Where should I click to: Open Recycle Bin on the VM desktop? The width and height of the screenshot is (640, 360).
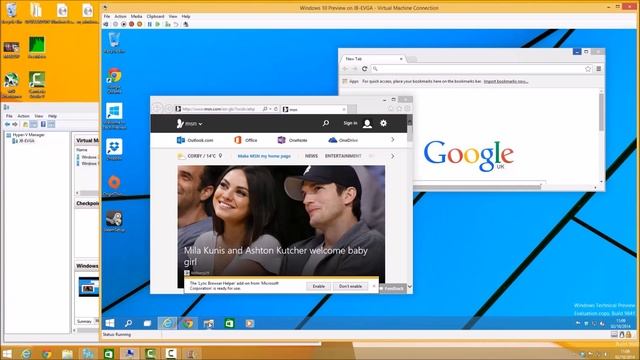(114, 43)
